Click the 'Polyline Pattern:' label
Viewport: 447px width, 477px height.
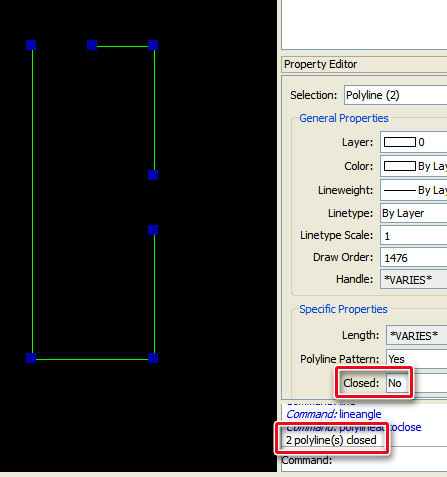[x=340, y=359]
